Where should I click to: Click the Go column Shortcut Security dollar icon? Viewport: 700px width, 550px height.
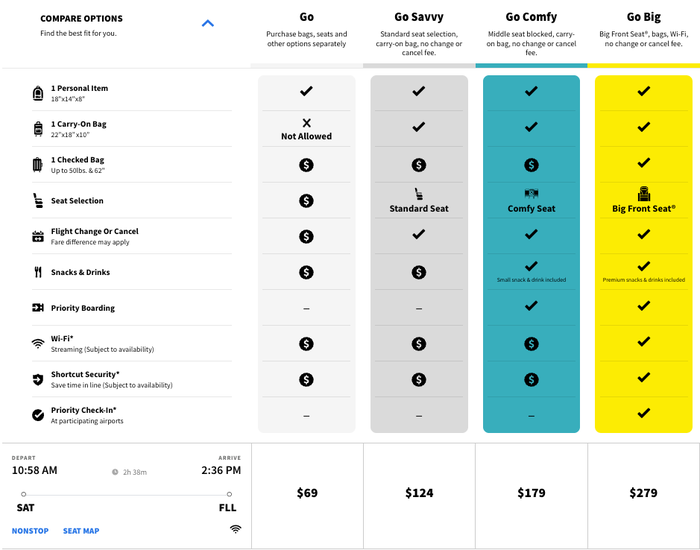pos(306,379)
